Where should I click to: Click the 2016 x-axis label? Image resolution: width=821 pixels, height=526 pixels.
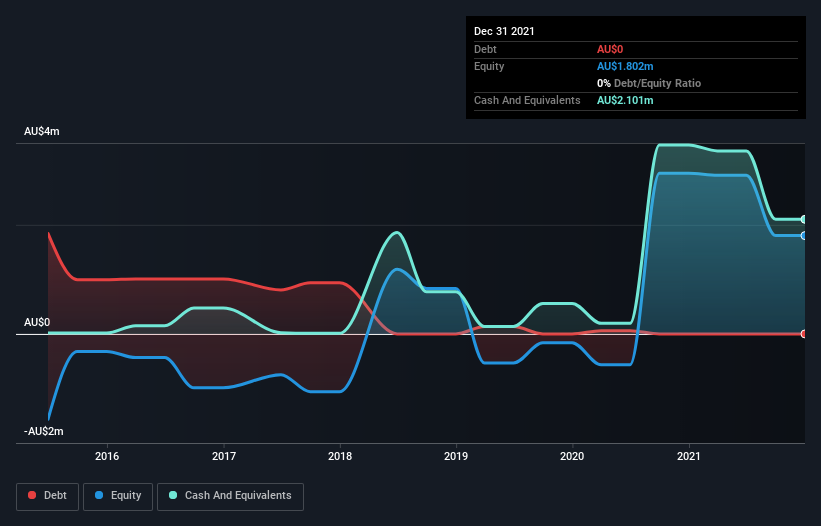tap(107, 456)
